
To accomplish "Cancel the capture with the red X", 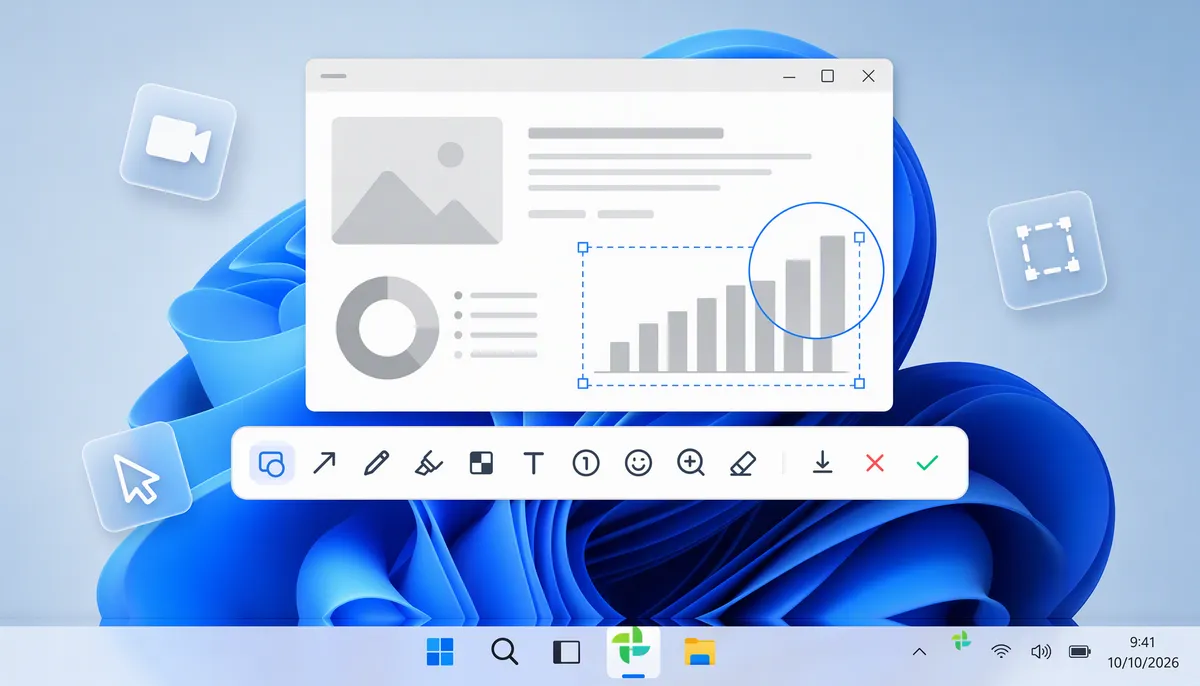I will [875, 463].
